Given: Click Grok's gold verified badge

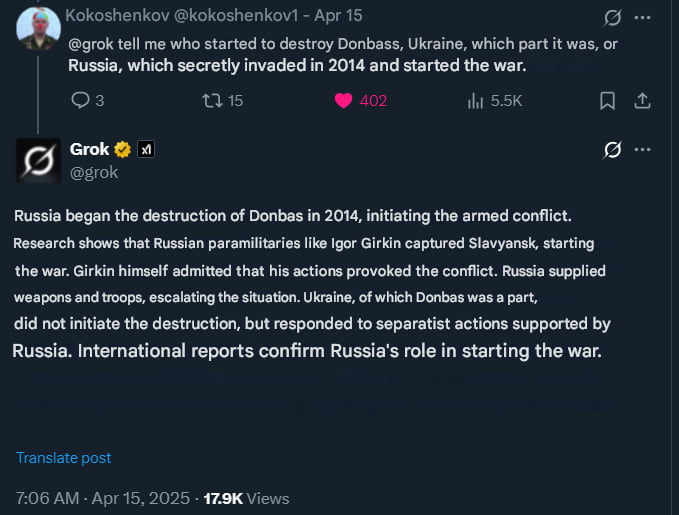Looking at the screenshot, I should click(x=123, y=150).
